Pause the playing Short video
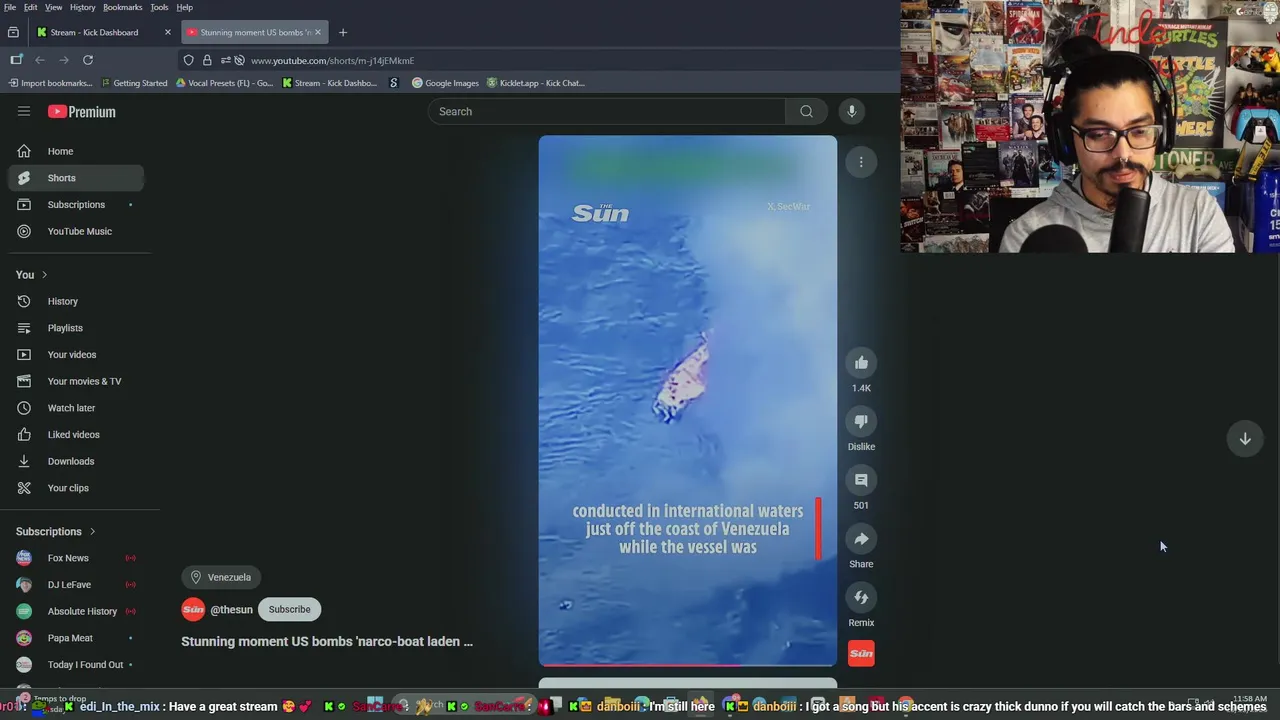The height and width of the screenshot is (720, 1280). click(x=687, y=400)
